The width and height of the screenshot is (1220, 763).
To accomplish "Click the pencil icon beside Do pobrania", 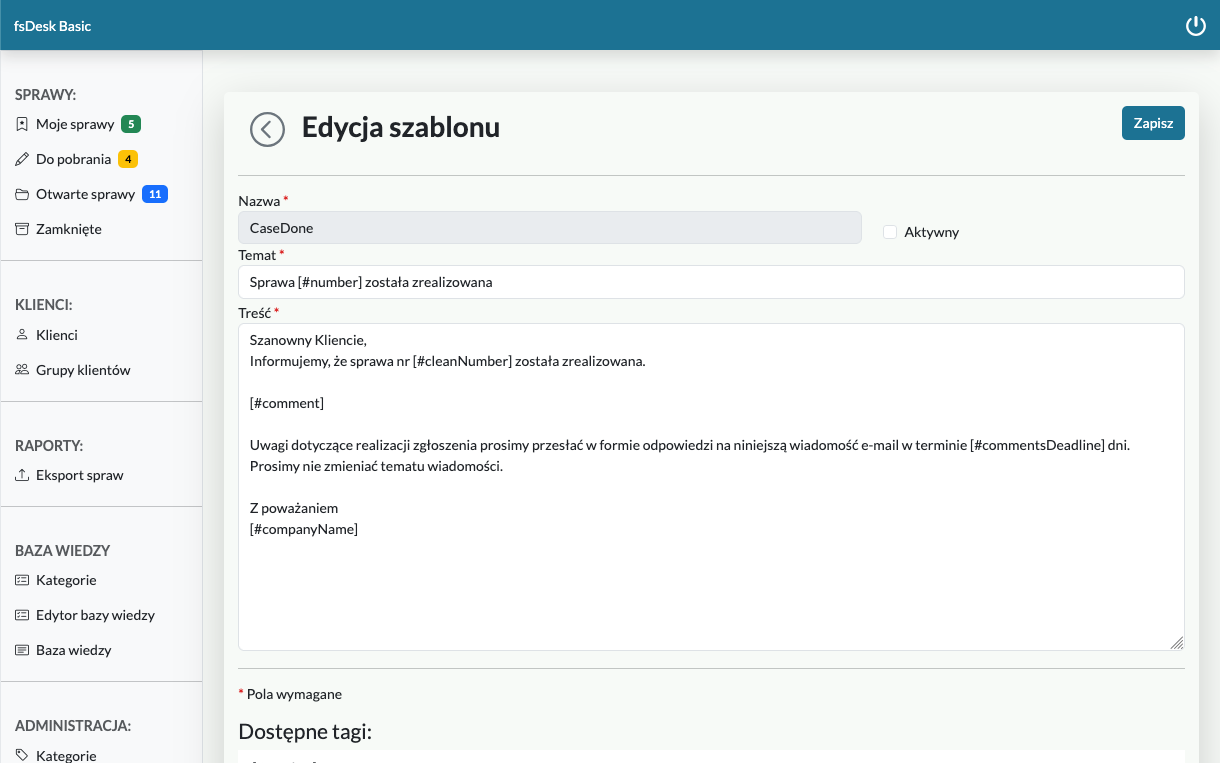I will click(x=22, y=159).
